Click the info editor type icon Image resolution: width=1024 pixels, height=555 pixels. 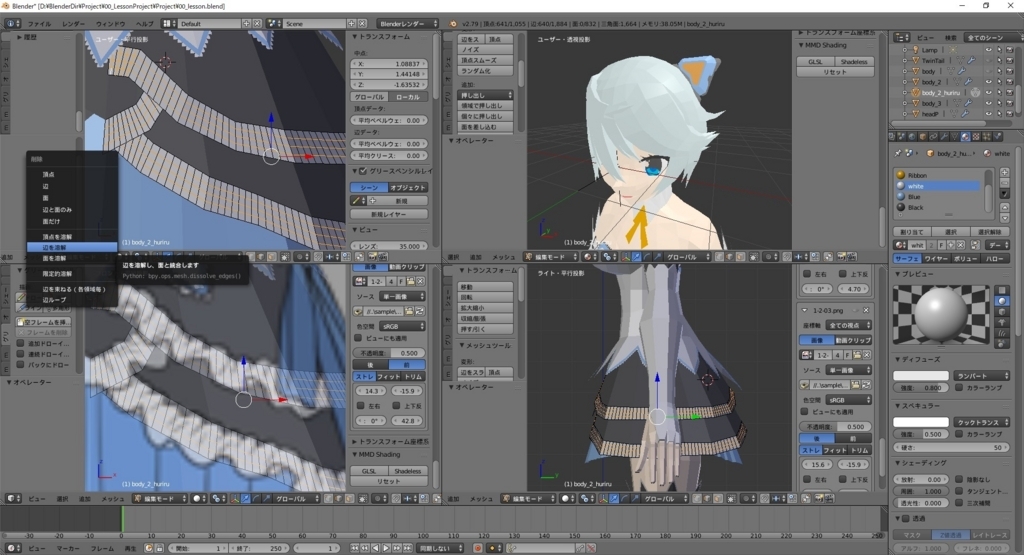pos(12,24)
